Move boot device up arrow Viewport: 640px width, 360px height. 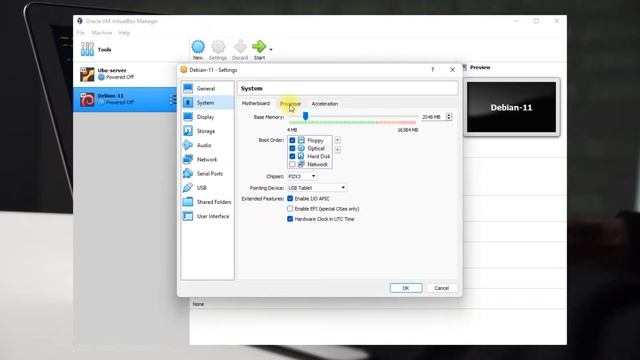click(338, 140)
